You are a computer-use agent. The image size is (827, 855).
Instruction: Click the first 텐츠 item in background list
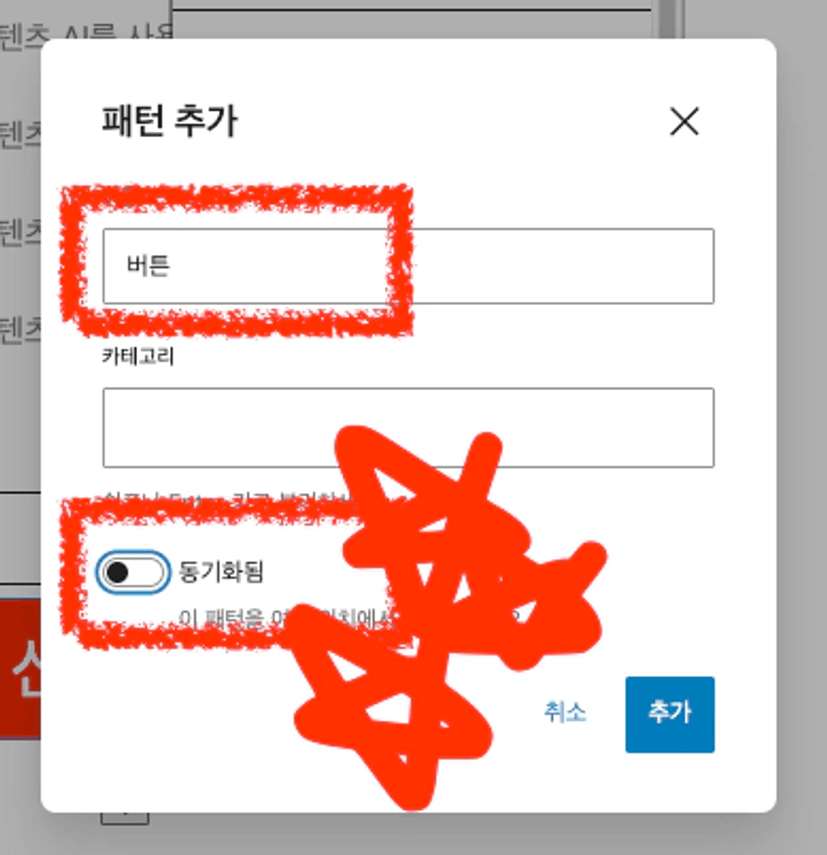[20, 37]
